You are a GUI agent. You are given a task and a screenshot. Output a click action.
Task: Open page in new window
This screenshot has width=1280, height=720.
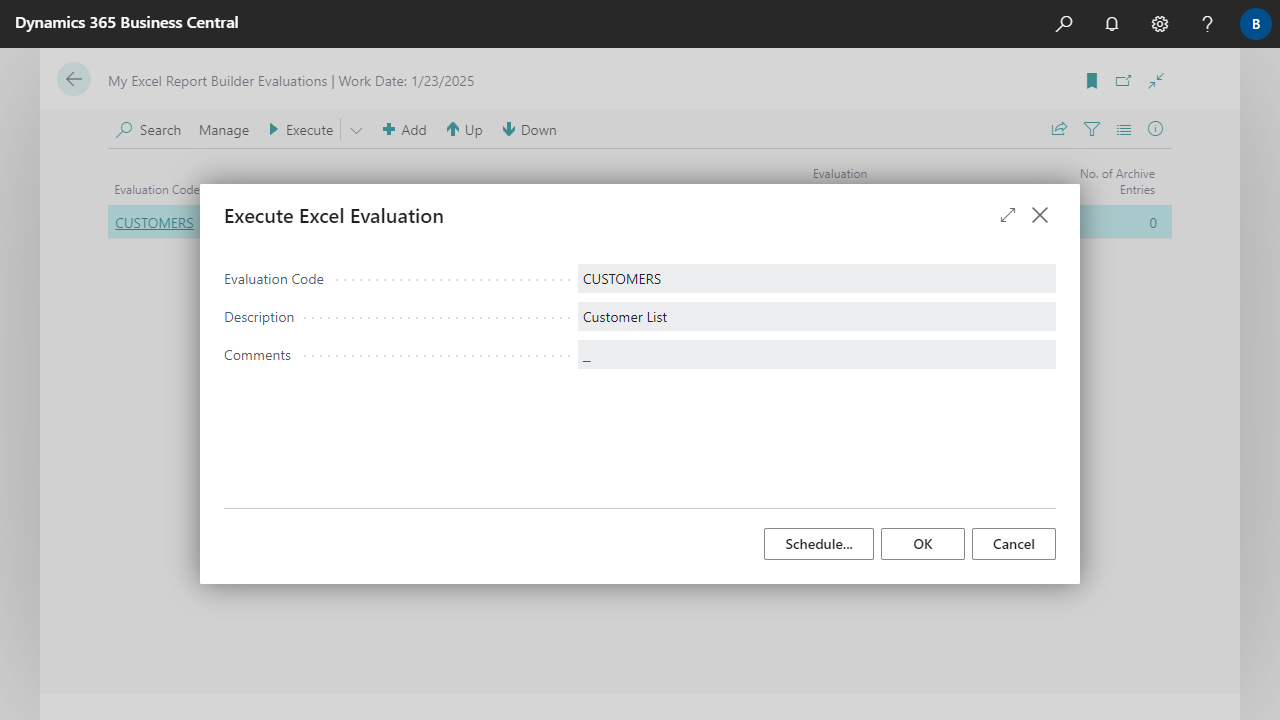[1124, 81]
